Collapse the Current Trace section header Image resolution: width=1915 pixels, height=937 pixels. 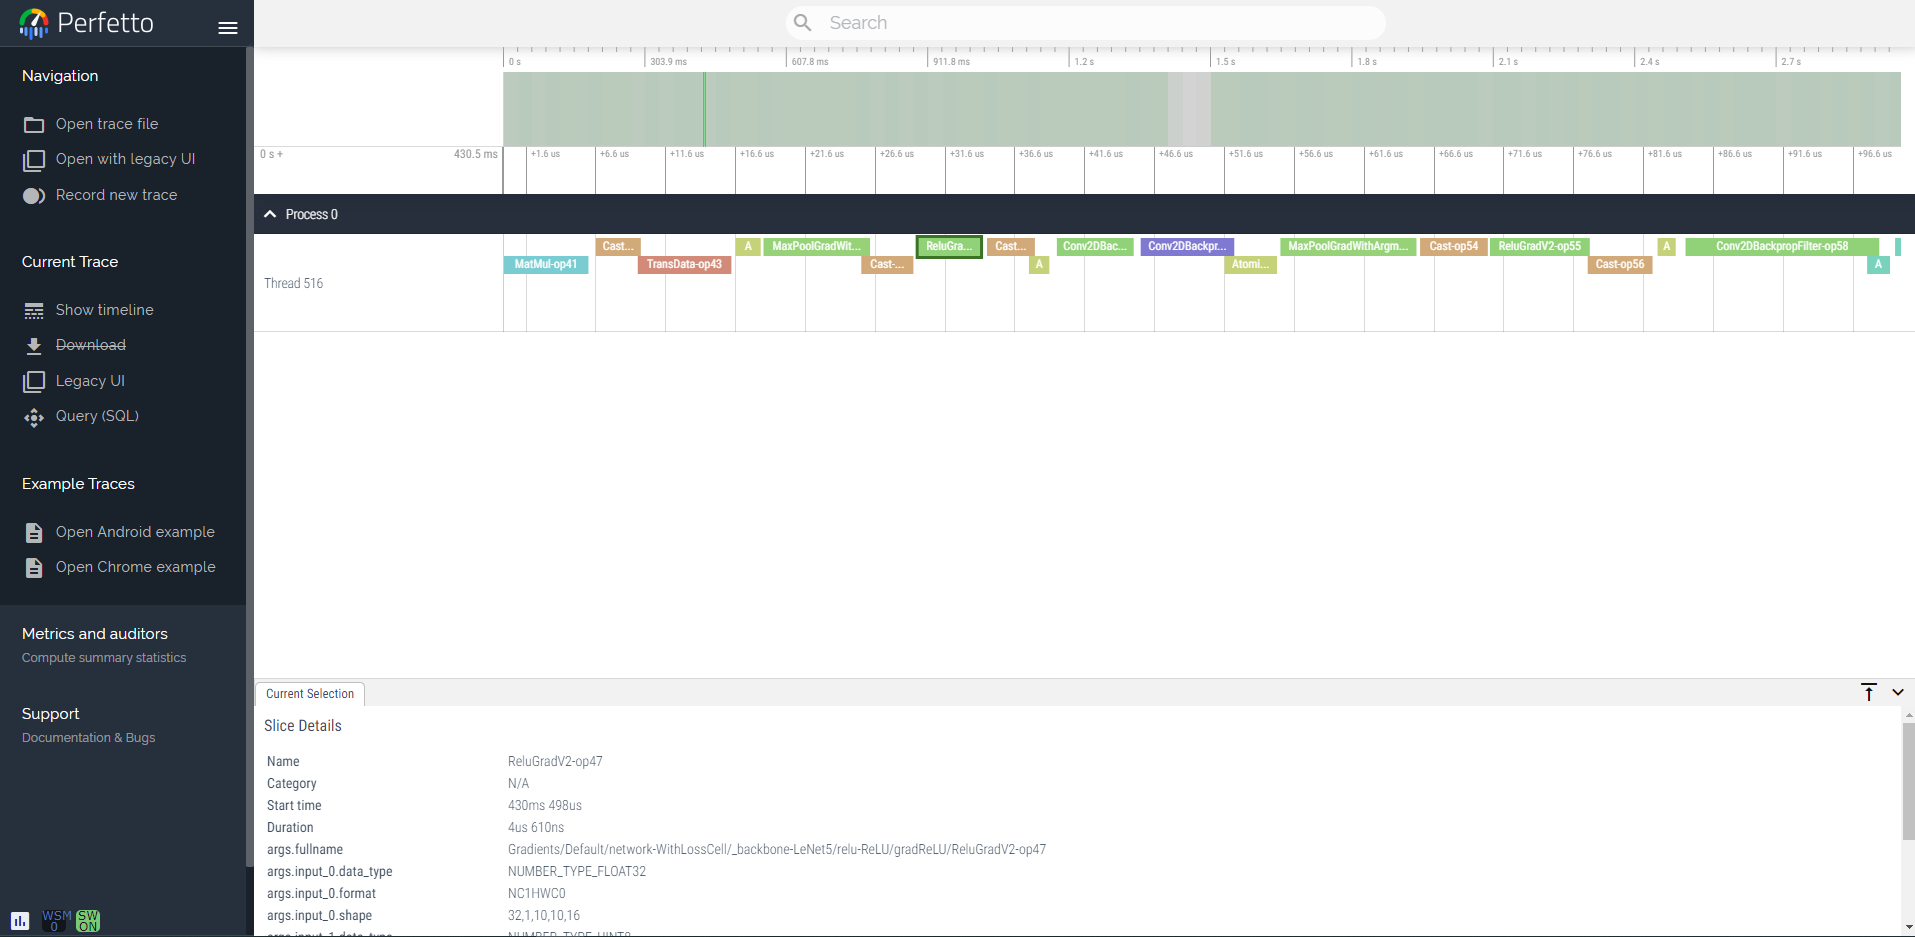(x=70, y=262)
